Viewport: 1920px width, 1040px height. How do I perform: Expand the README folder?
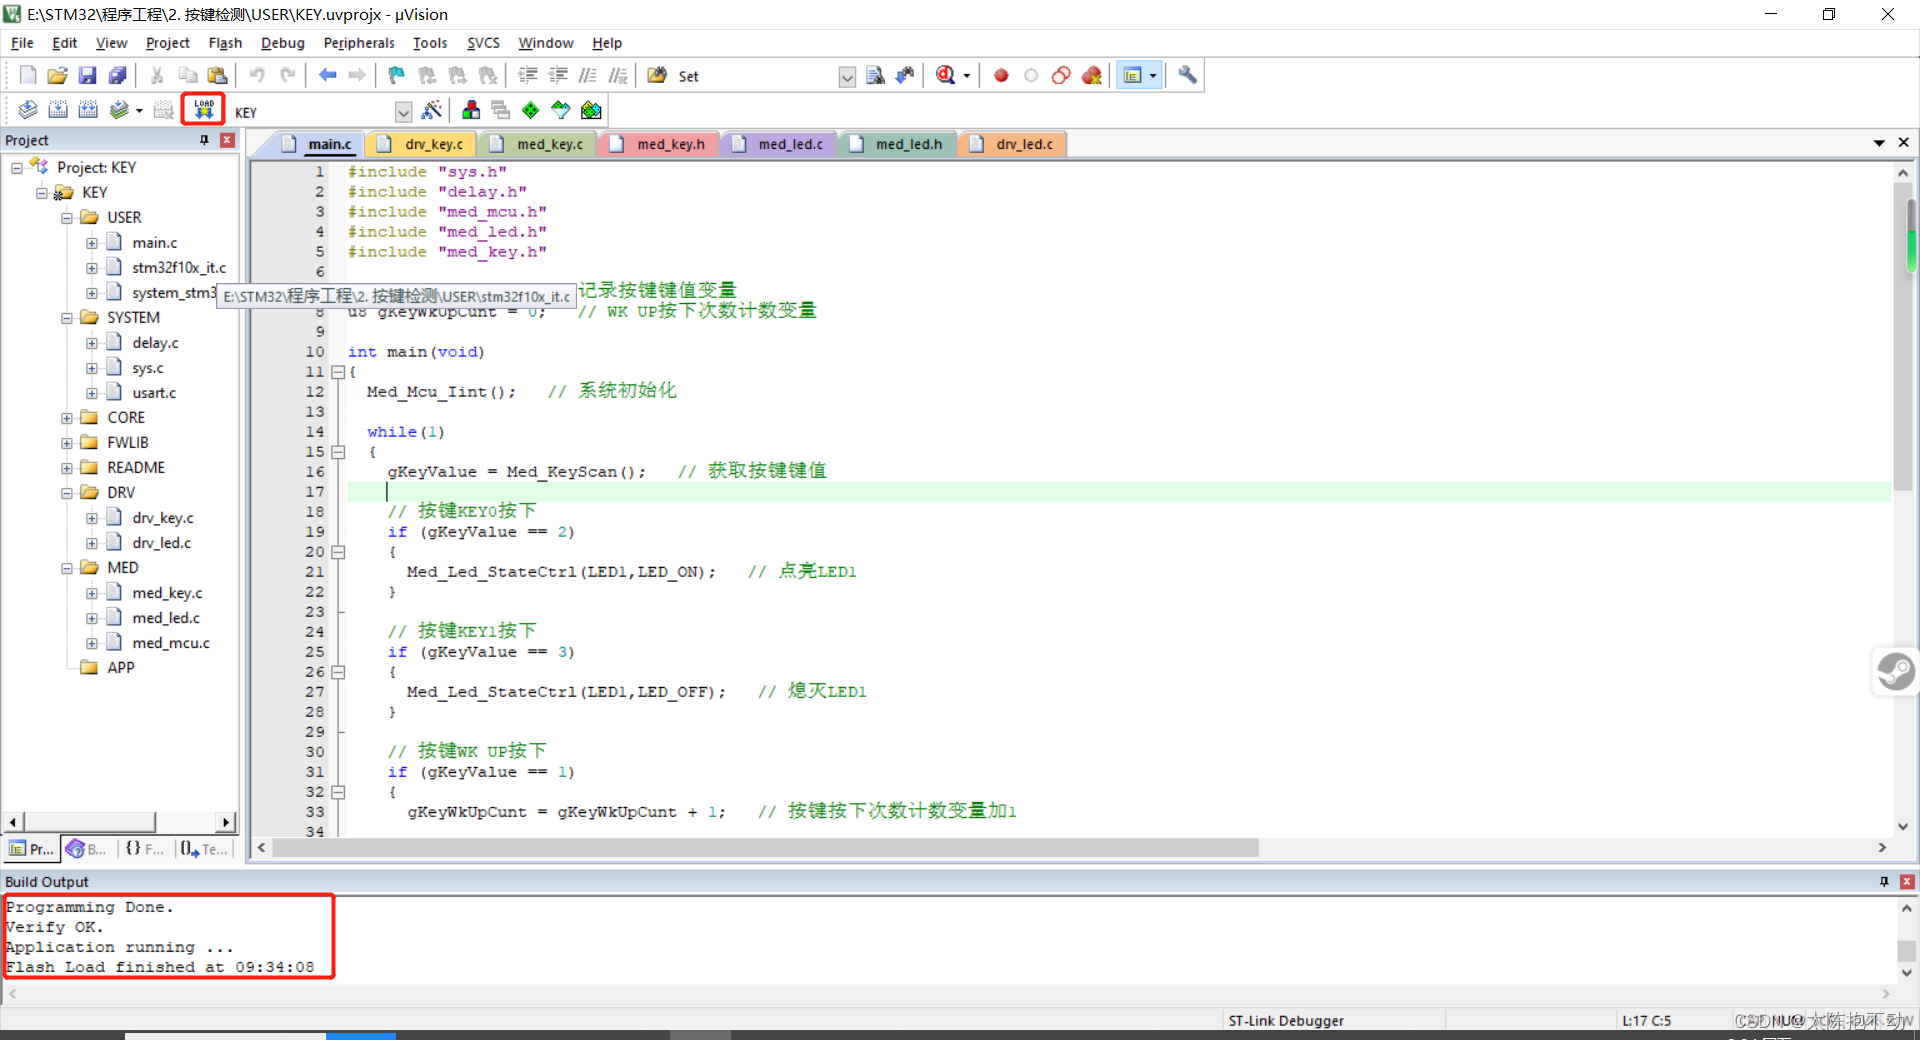[x=67, y=468]
